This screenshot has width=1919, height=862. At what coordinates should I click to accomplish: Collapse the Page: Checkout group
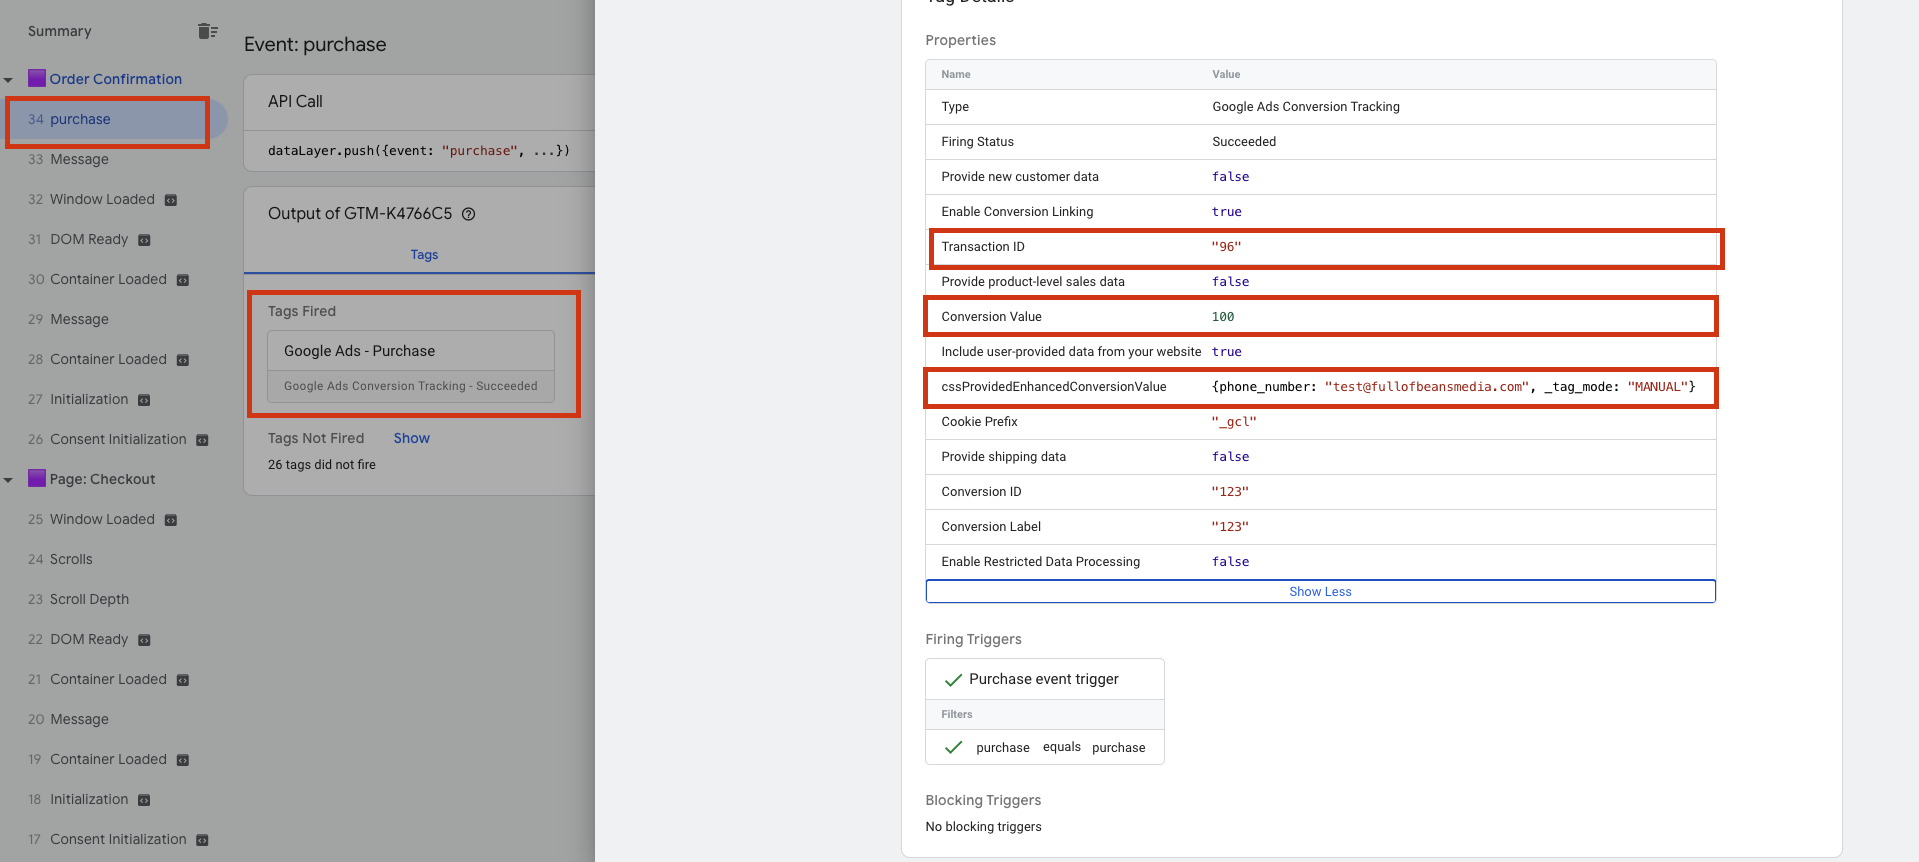tap(8, 480)
